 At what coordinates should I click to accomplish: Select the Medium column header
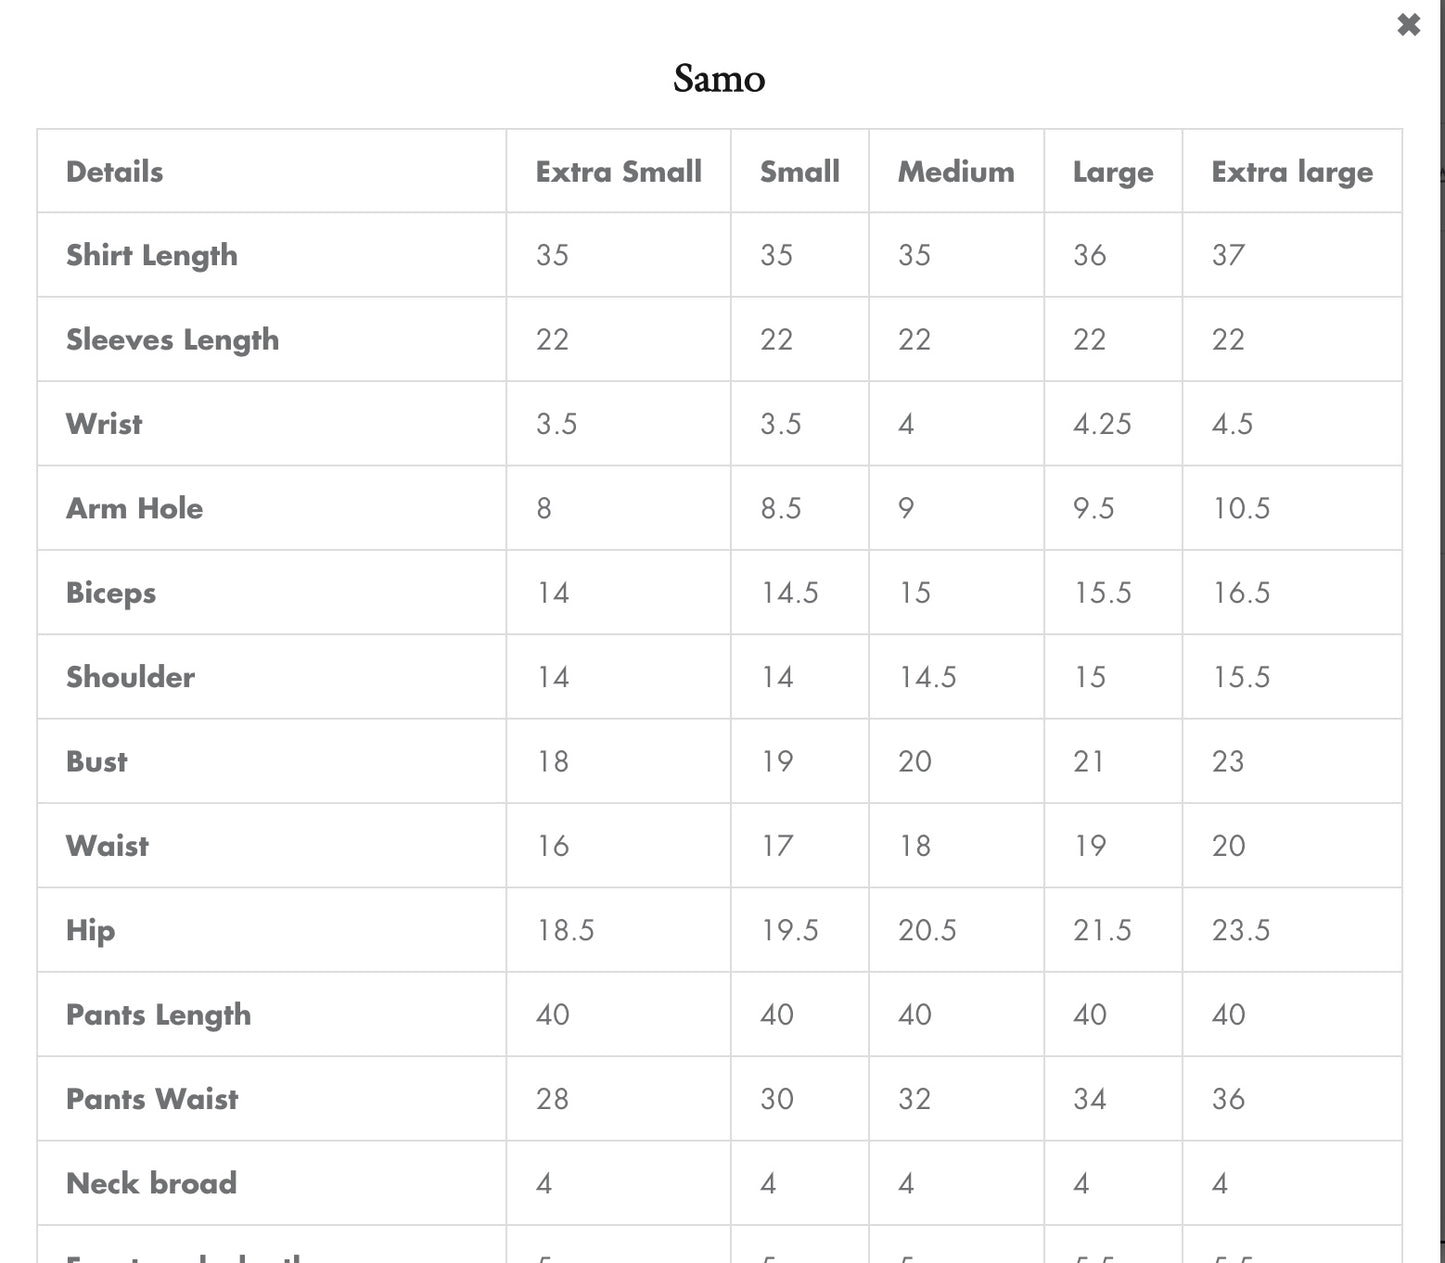coord(955,172)
